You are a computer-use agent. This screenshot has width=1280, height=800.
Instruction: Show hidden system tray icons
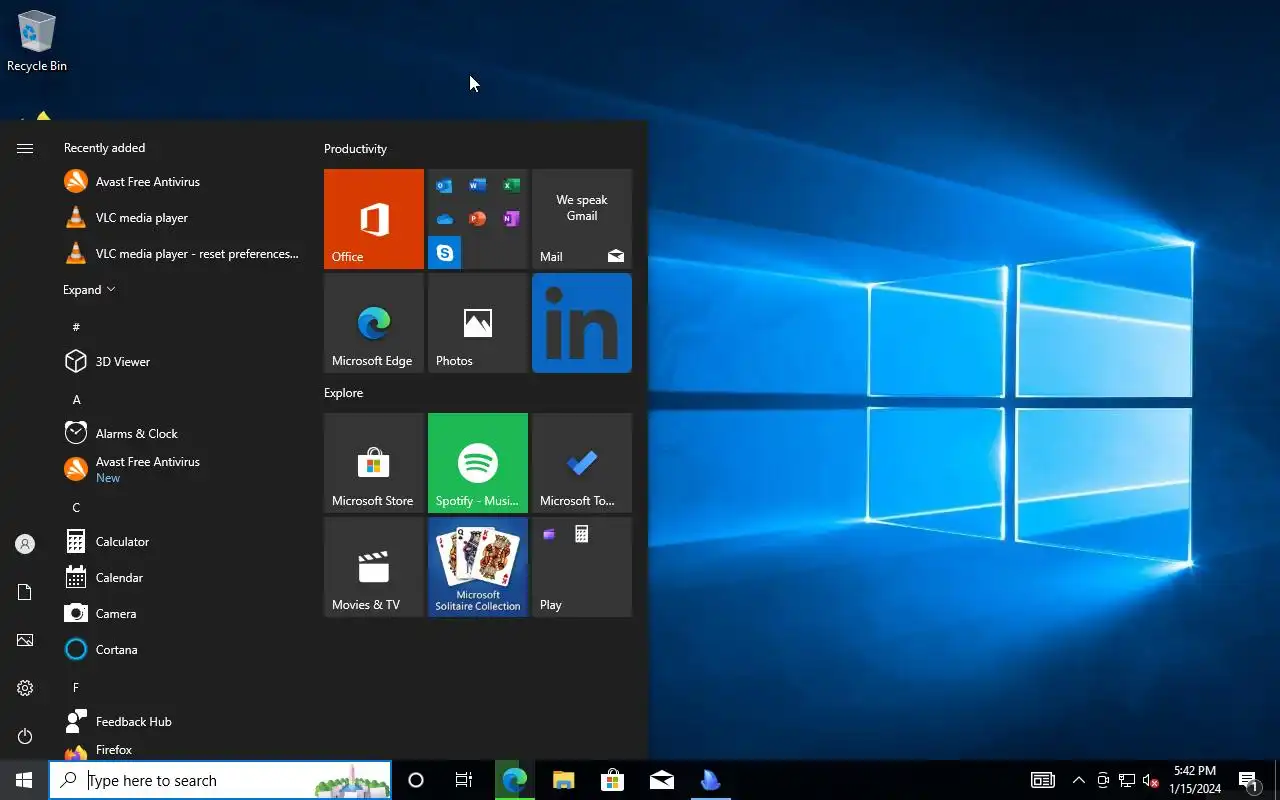pyautogui.click(x=1078, y=780)
